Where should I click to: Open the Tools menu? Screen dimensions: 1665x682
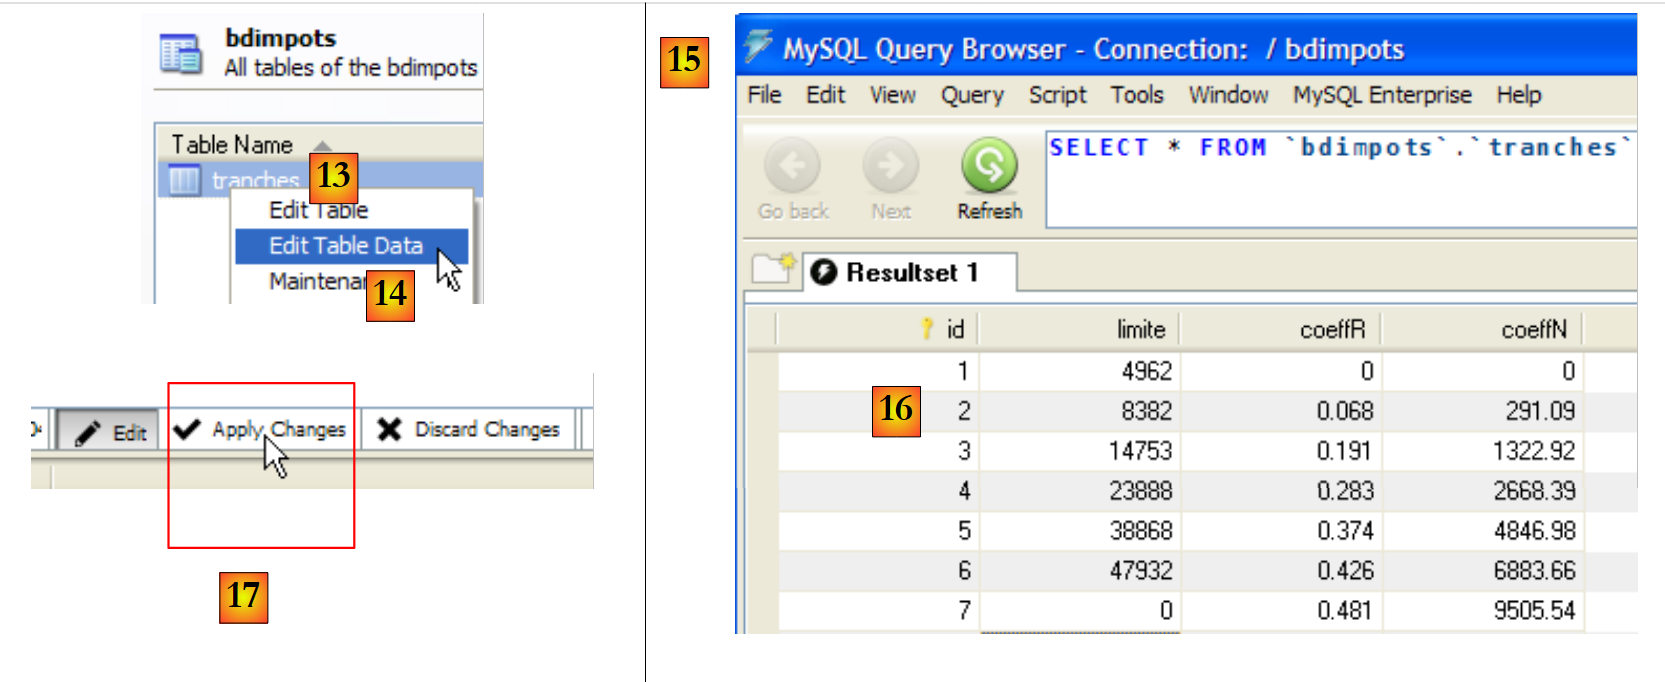pyautogui.click(x=1136, y=95)
